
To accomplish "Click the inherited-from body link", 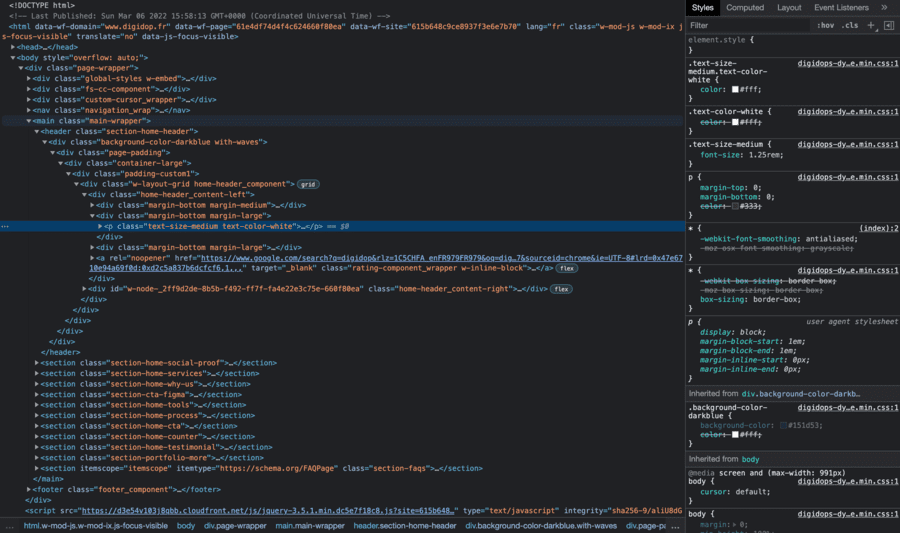I will click(x=750, y=460).
